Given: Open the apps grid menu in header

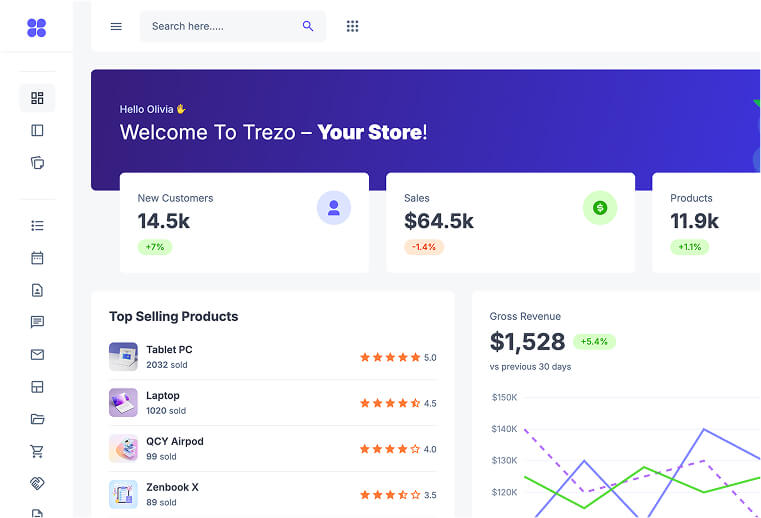Looking at the screenshot, I should coord(352,26).
